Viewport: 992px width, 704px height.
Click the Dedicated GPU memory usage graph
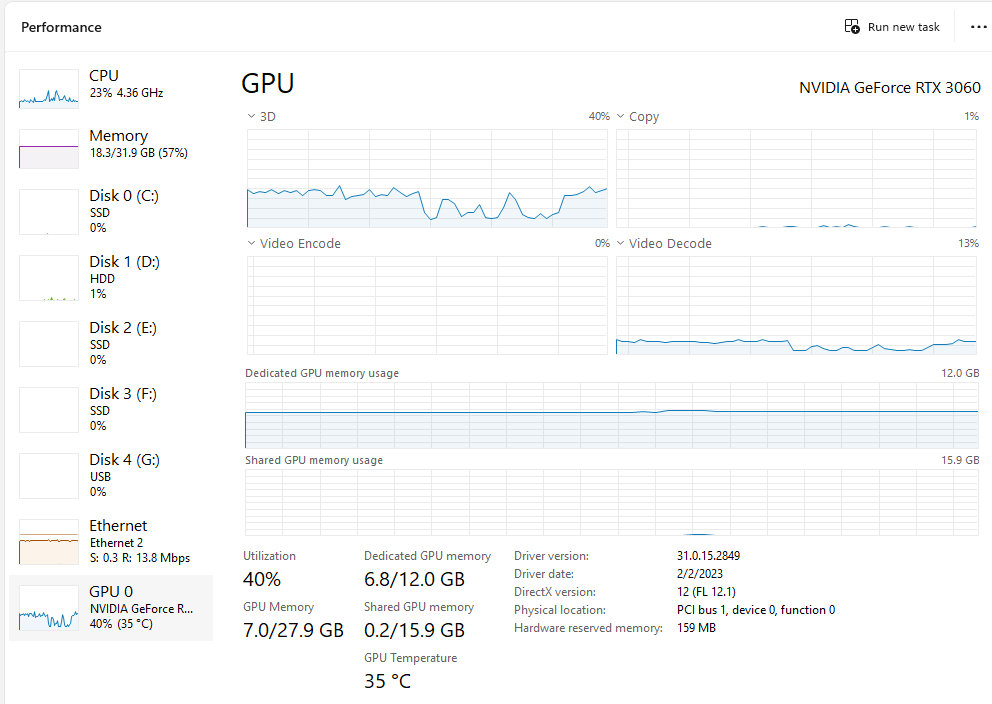click(x=611, y=415)
